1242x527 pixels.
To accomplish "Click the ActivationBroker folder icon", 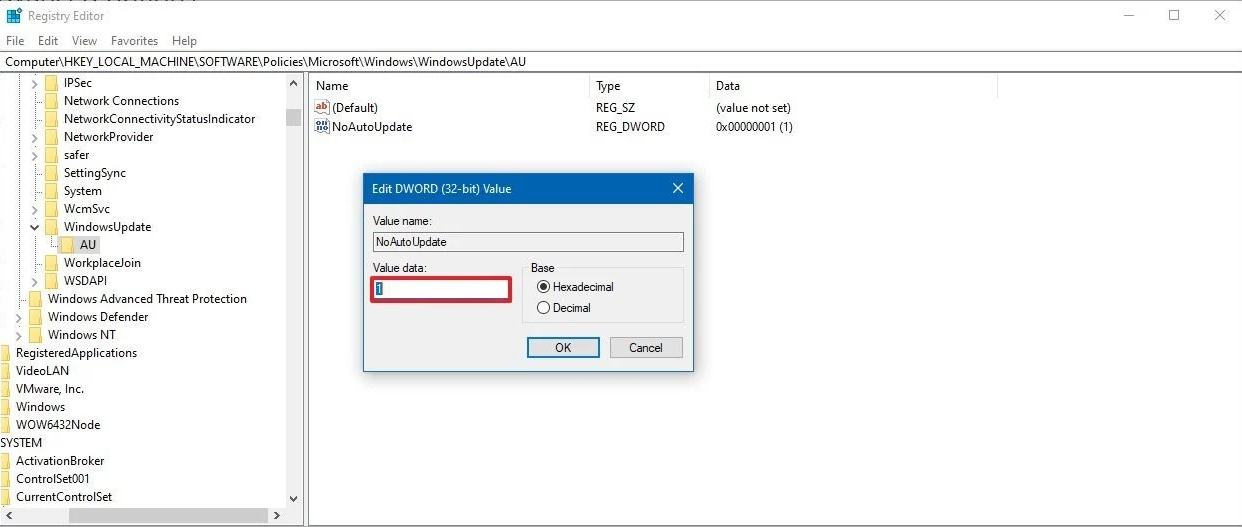I will pyautogui.click(x=5, y=461).
